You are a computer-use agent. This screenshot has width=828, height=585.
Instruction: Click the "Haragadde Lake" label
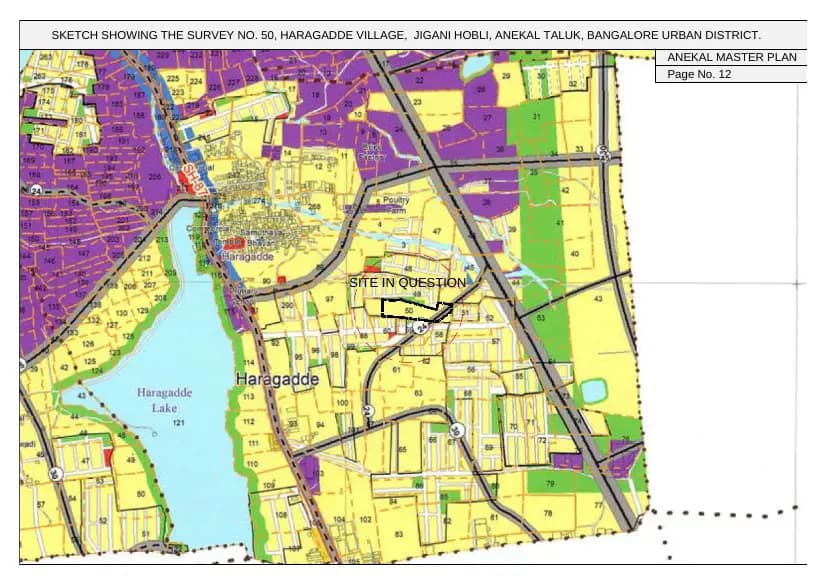click(164, 400)
